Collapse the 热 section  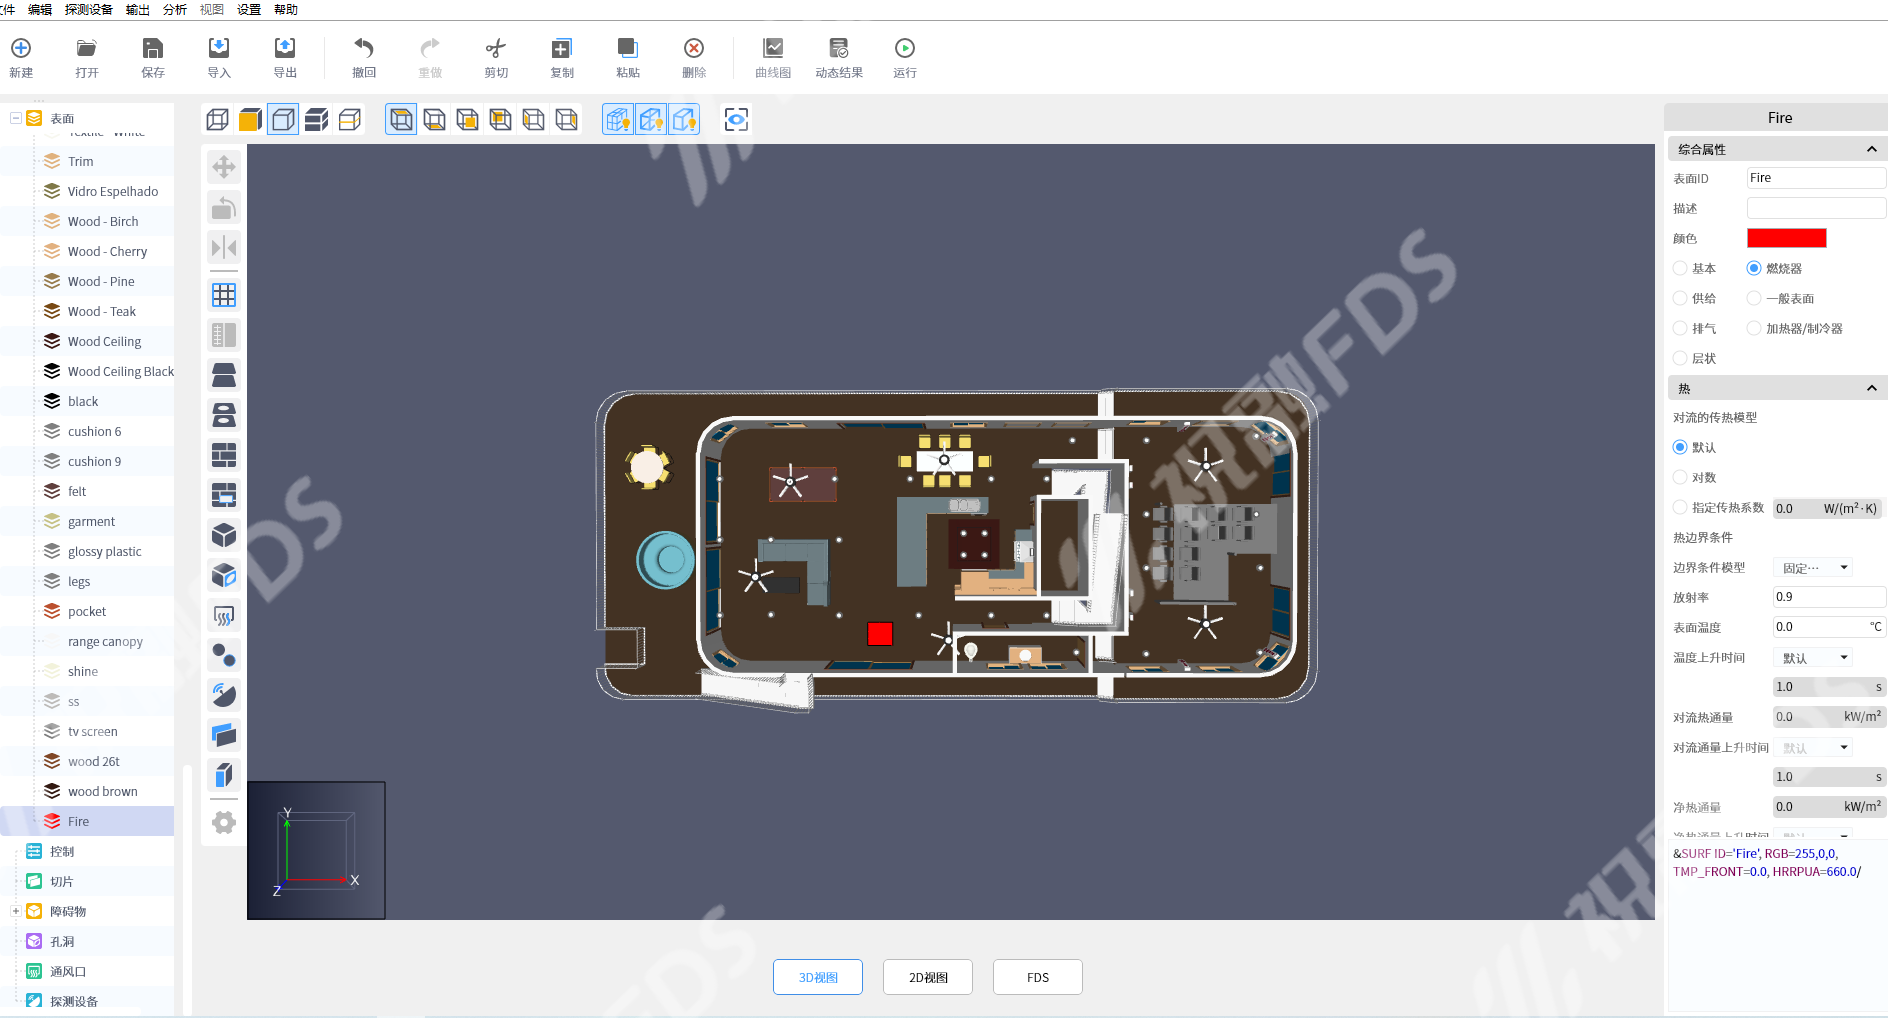pyautogui.click(x=1871, y=388)
